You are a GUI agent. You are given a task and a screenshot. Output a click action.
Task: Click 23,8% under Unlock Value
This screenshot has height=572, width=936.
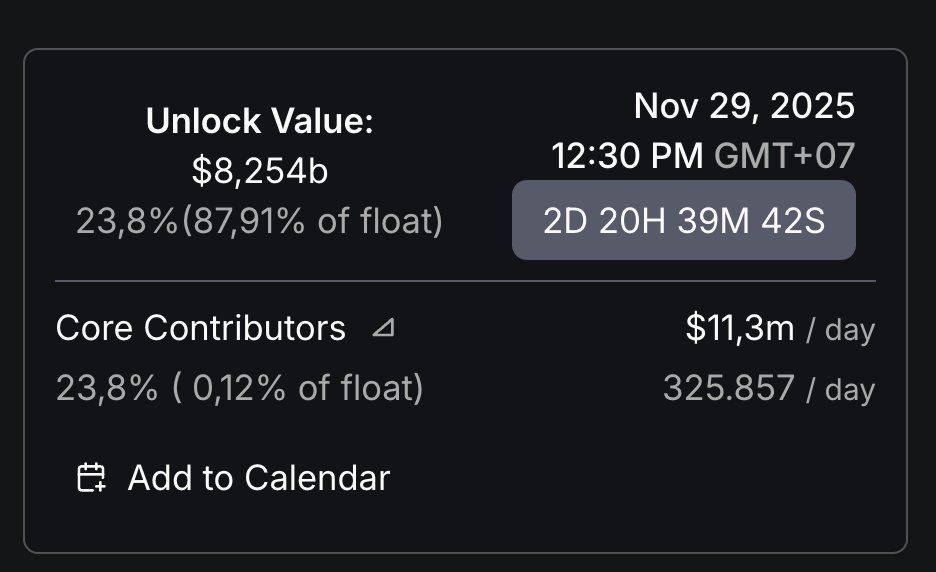pos(127,220)
